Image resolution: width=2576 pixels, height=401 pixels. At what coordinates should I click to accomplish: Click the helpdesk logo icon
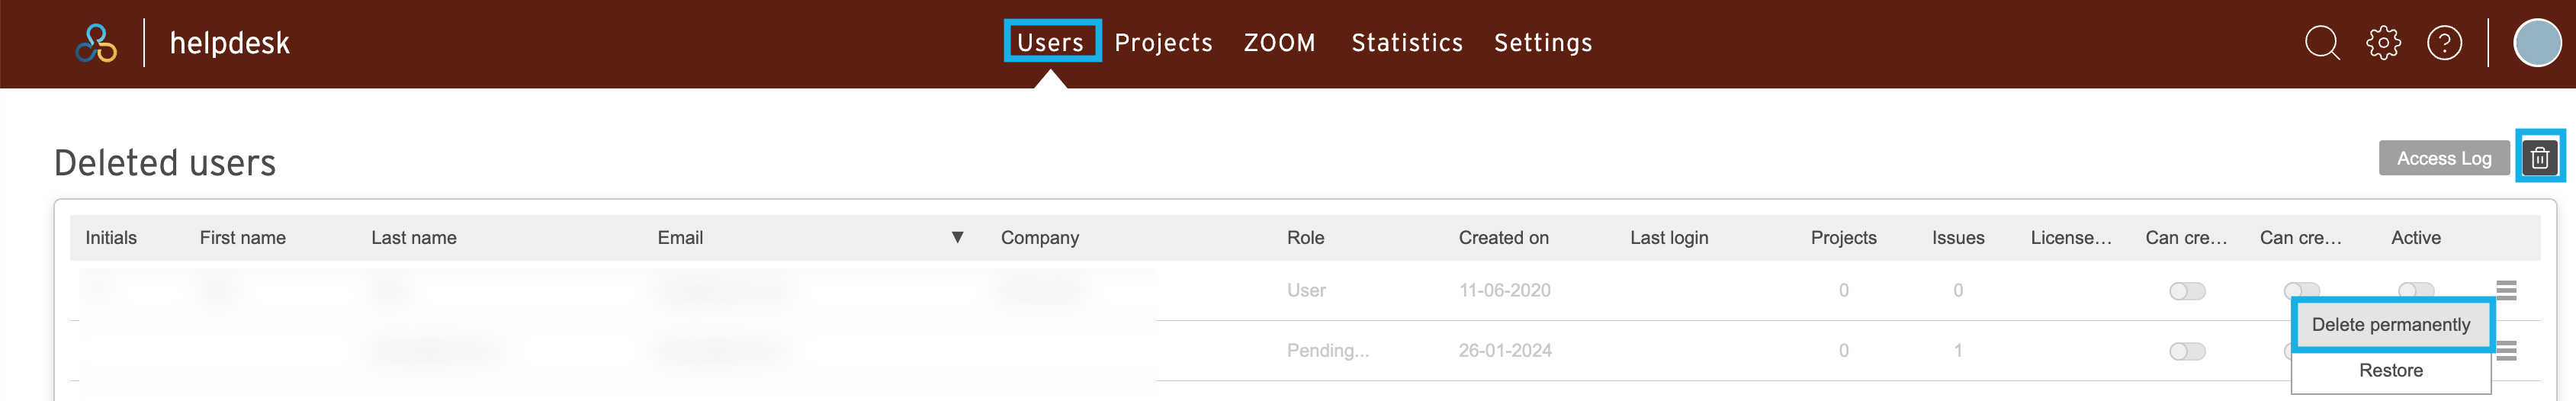point(96,43)
